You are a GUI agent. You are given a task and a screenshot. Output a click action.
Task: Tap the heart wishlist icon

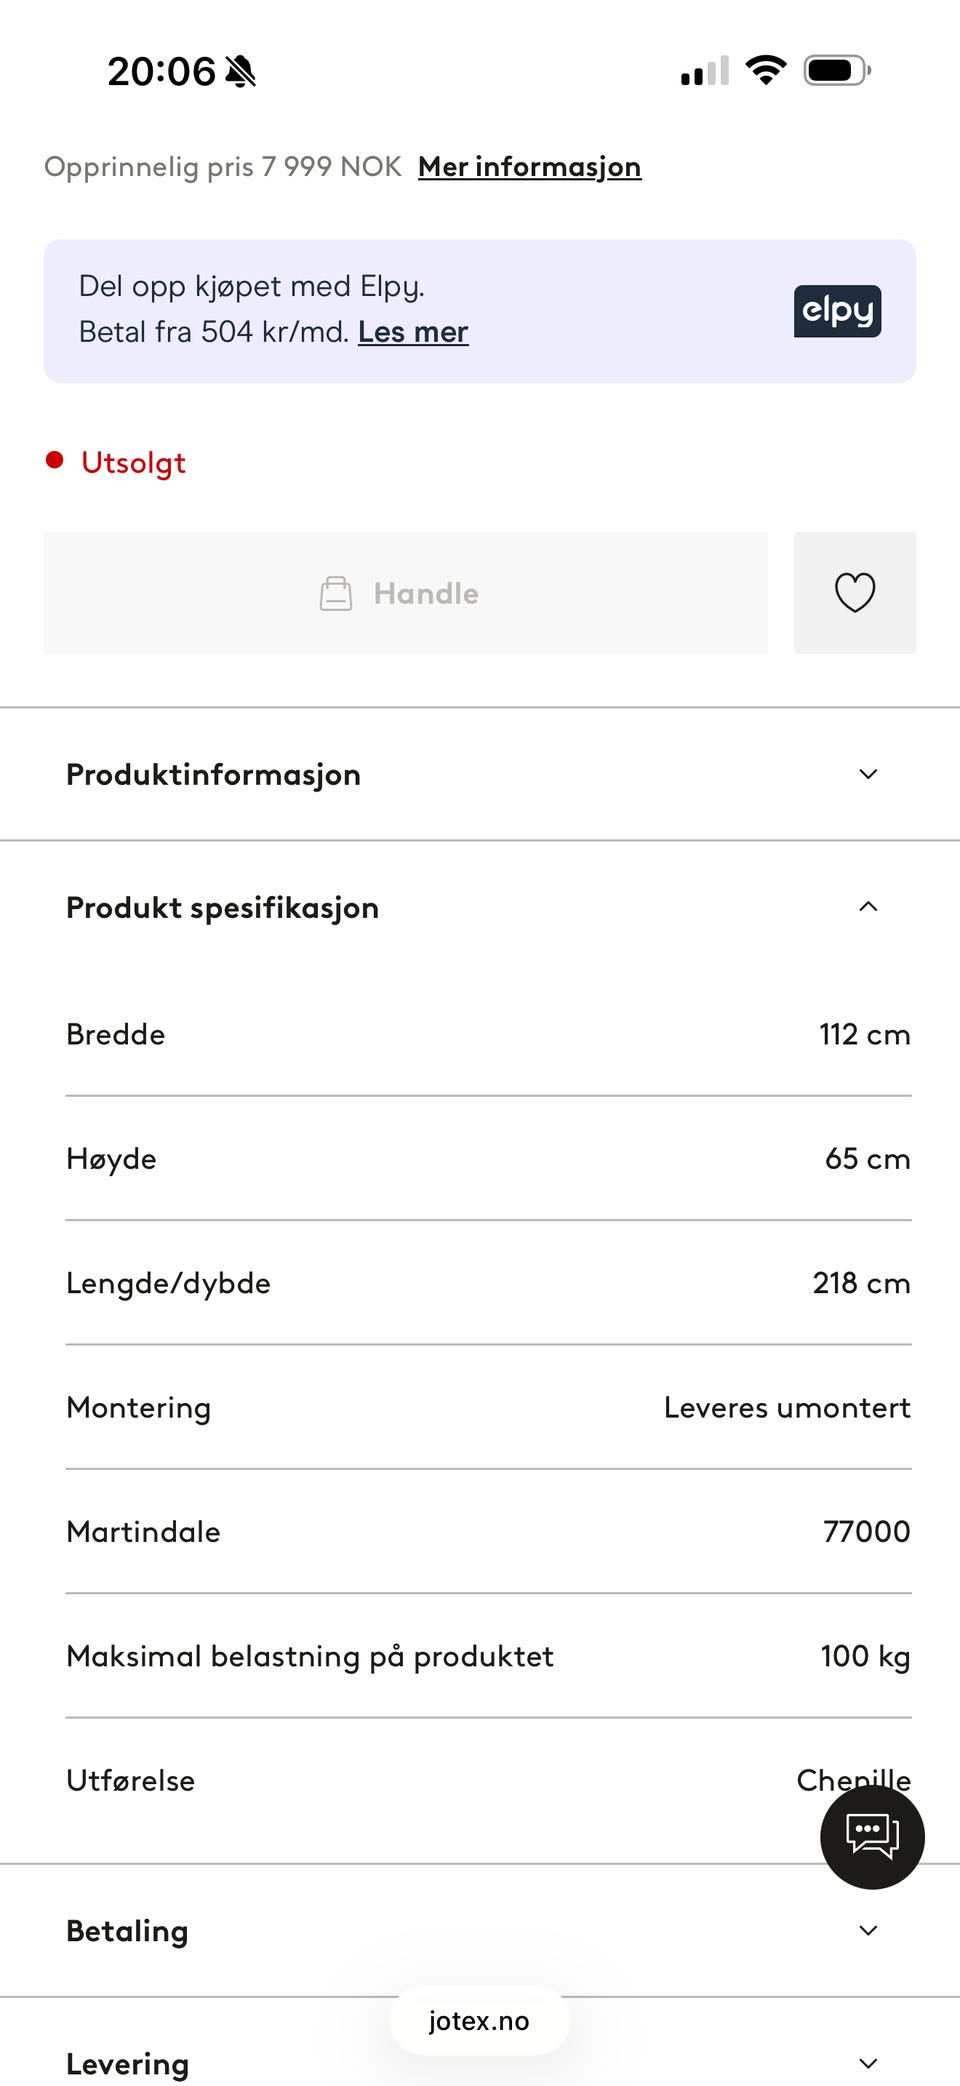pyautogui.click(x=854, y=593)
